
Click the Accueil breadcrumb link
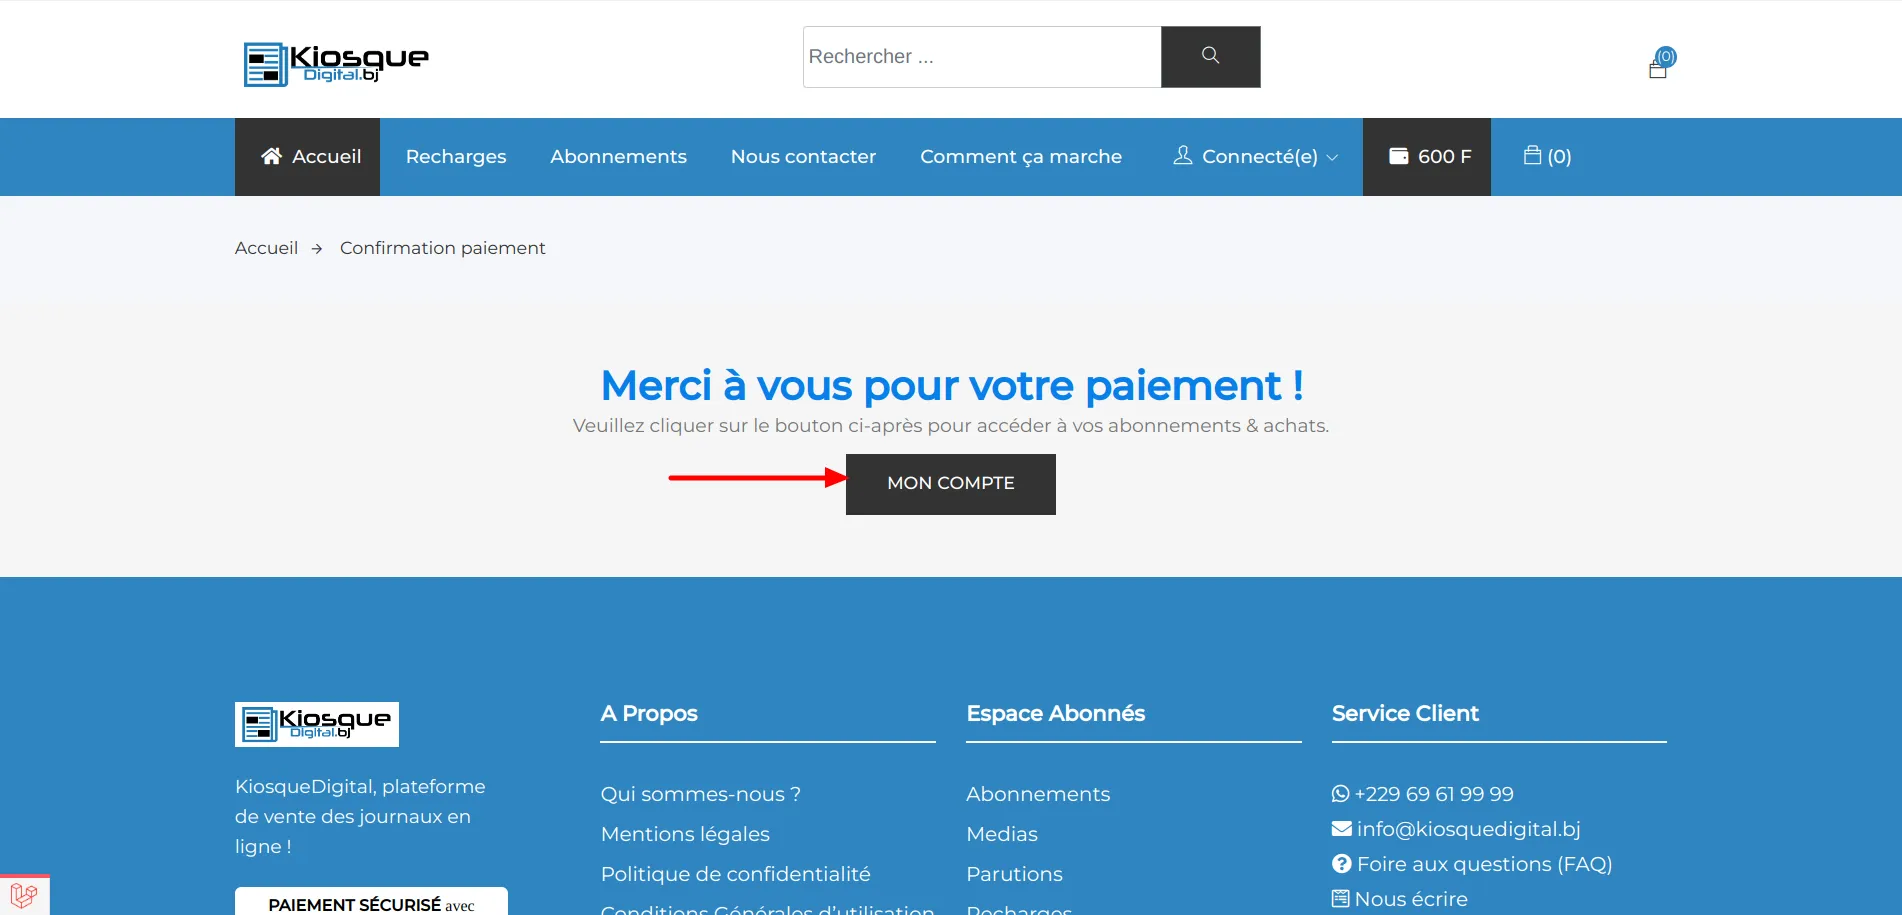266,247
